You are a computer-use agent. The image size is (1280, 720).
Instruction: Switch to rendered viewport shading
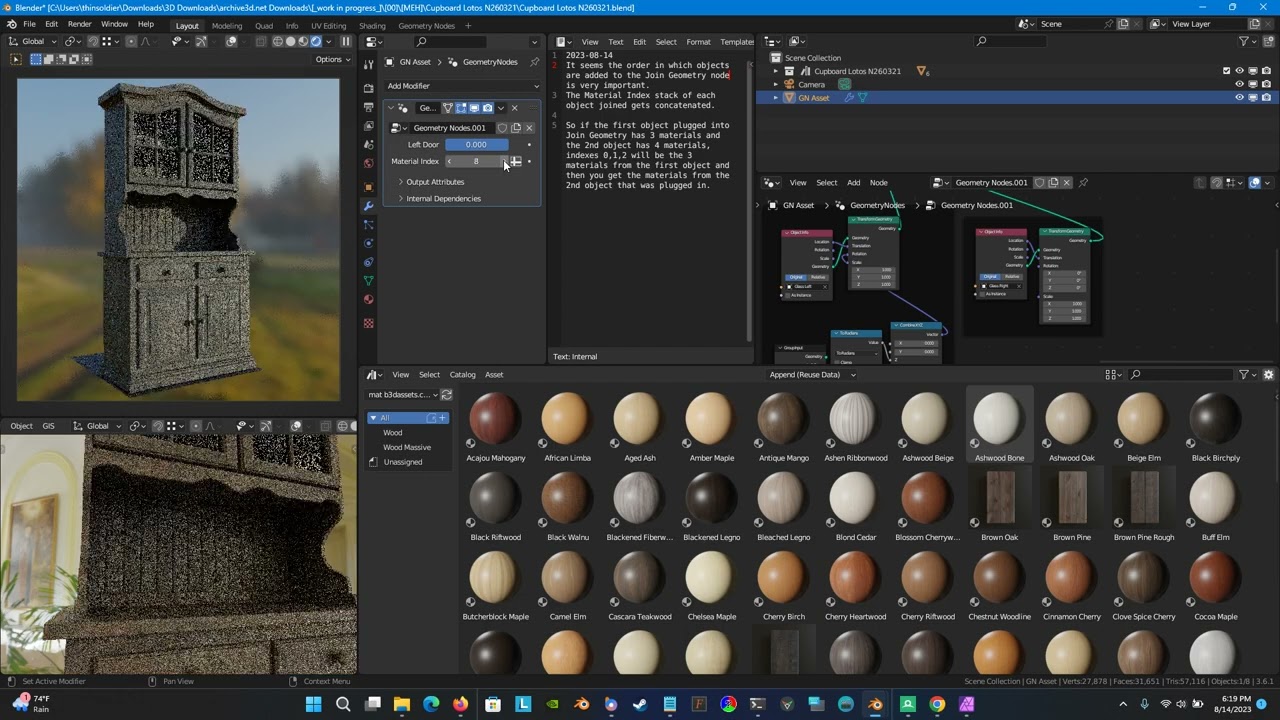click(316, 41)
